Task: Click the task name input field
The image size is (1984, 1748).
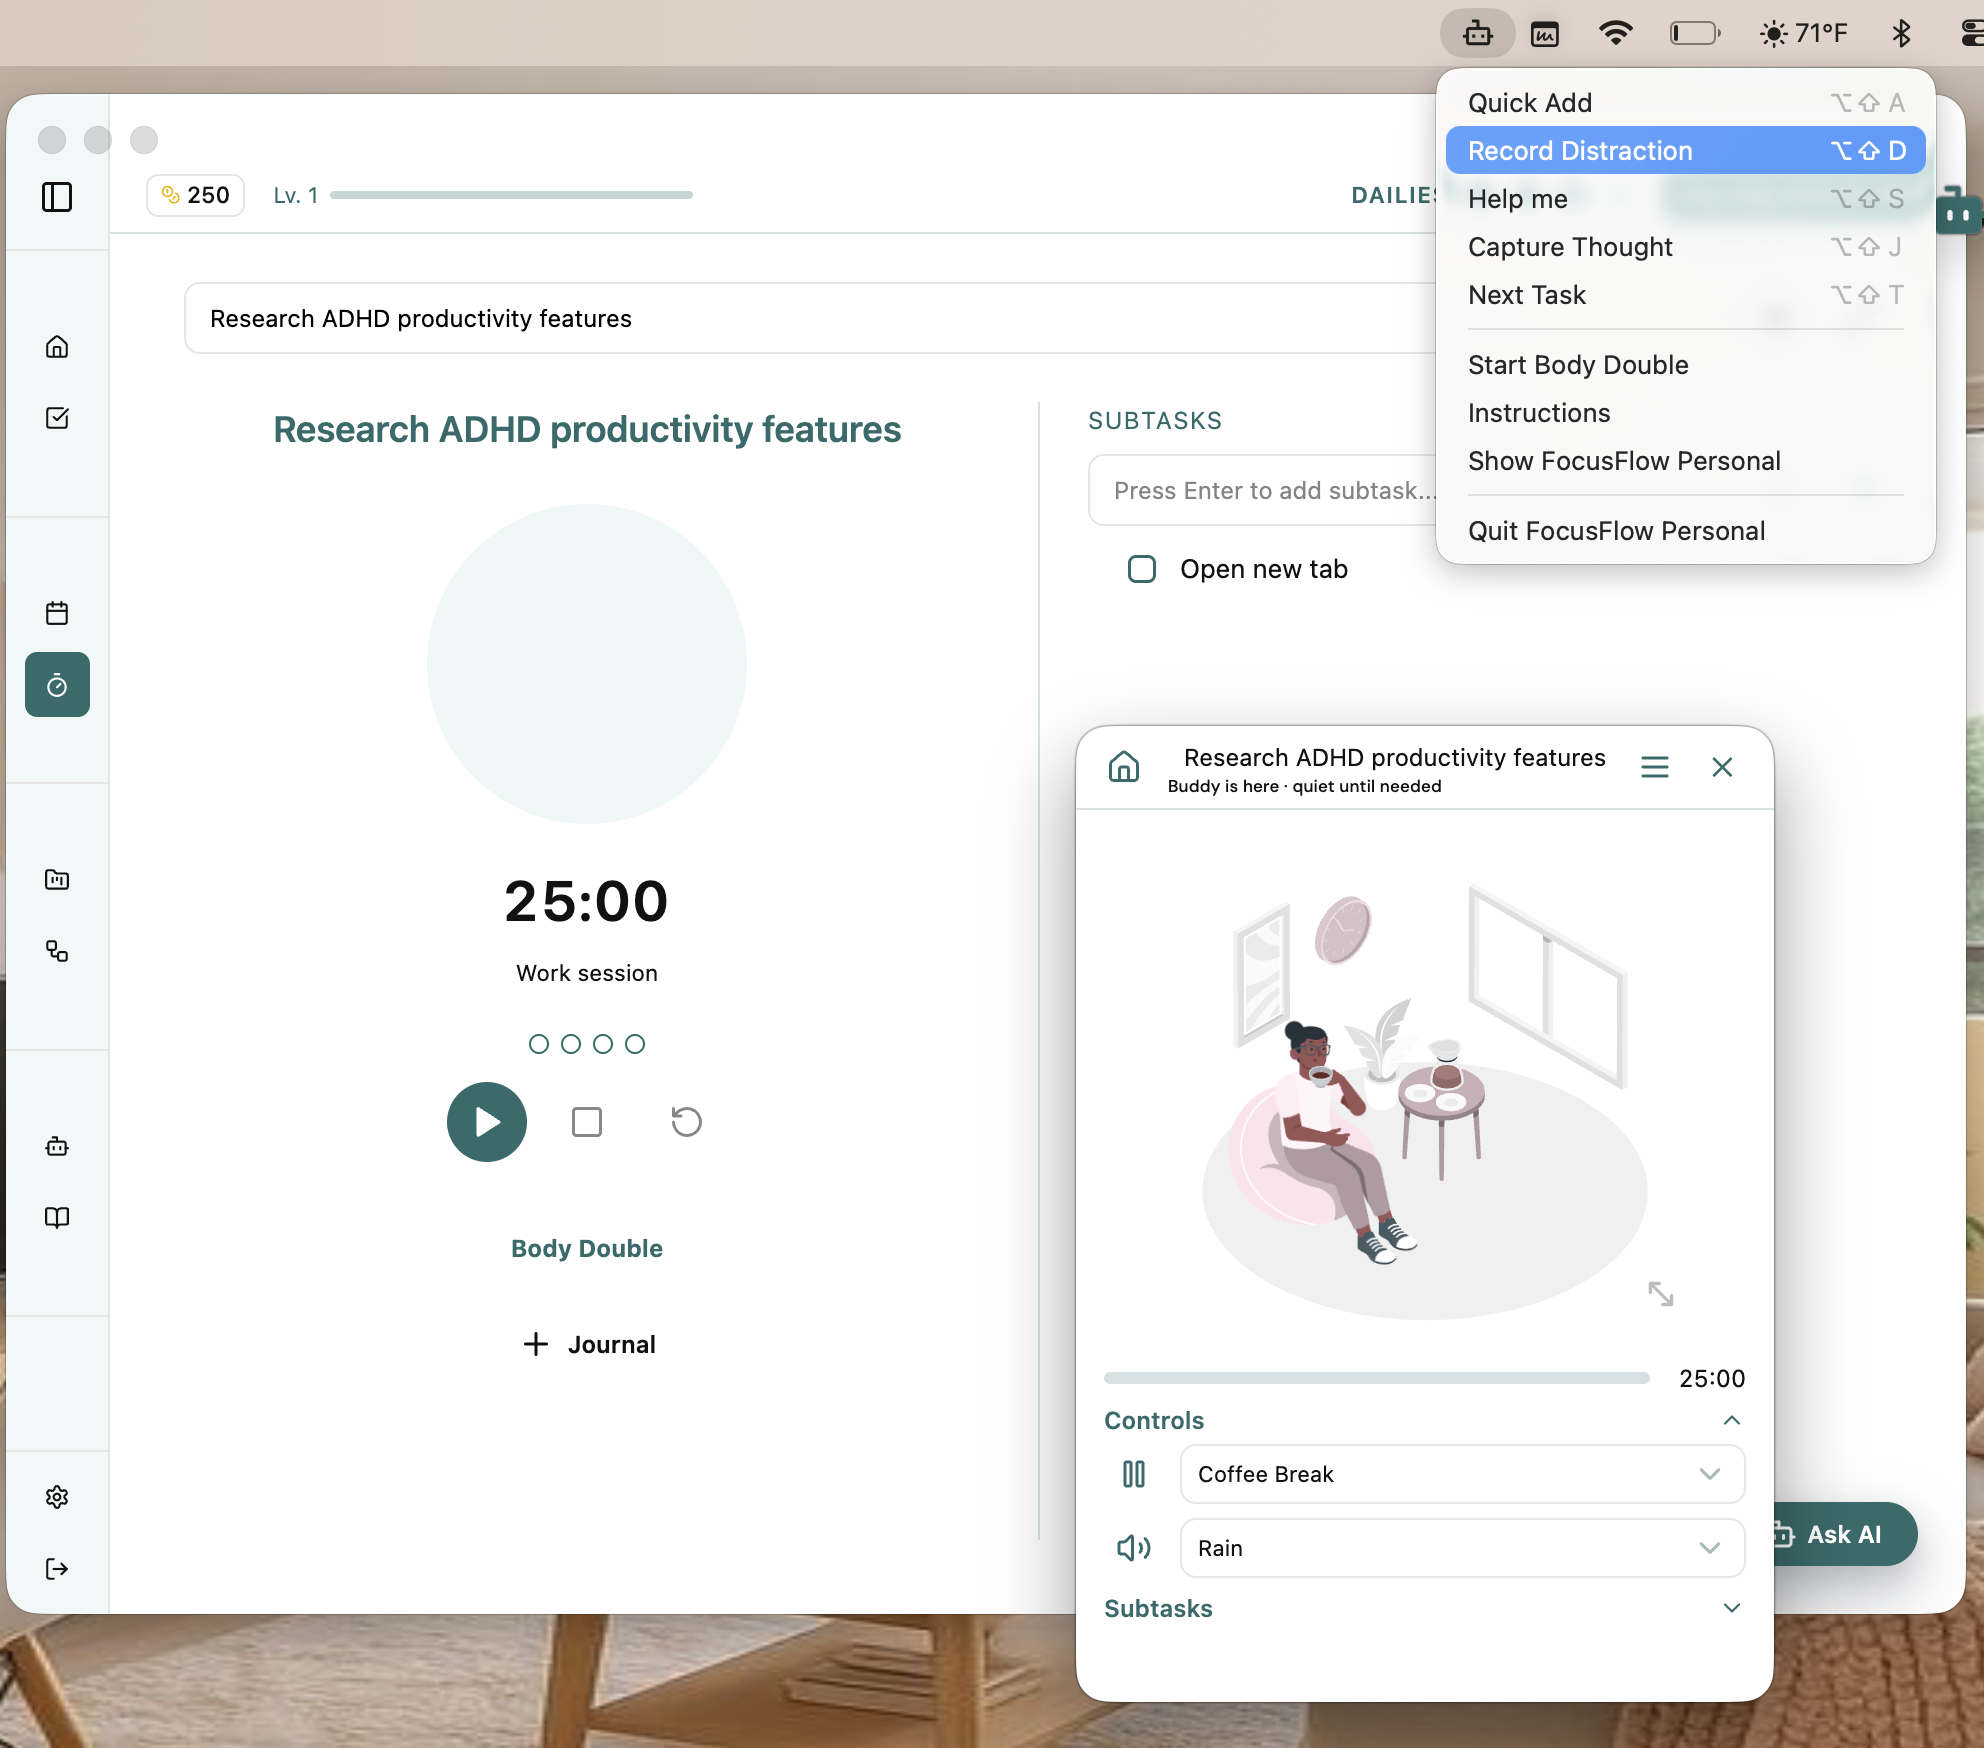Action: (x=810, y=318)
